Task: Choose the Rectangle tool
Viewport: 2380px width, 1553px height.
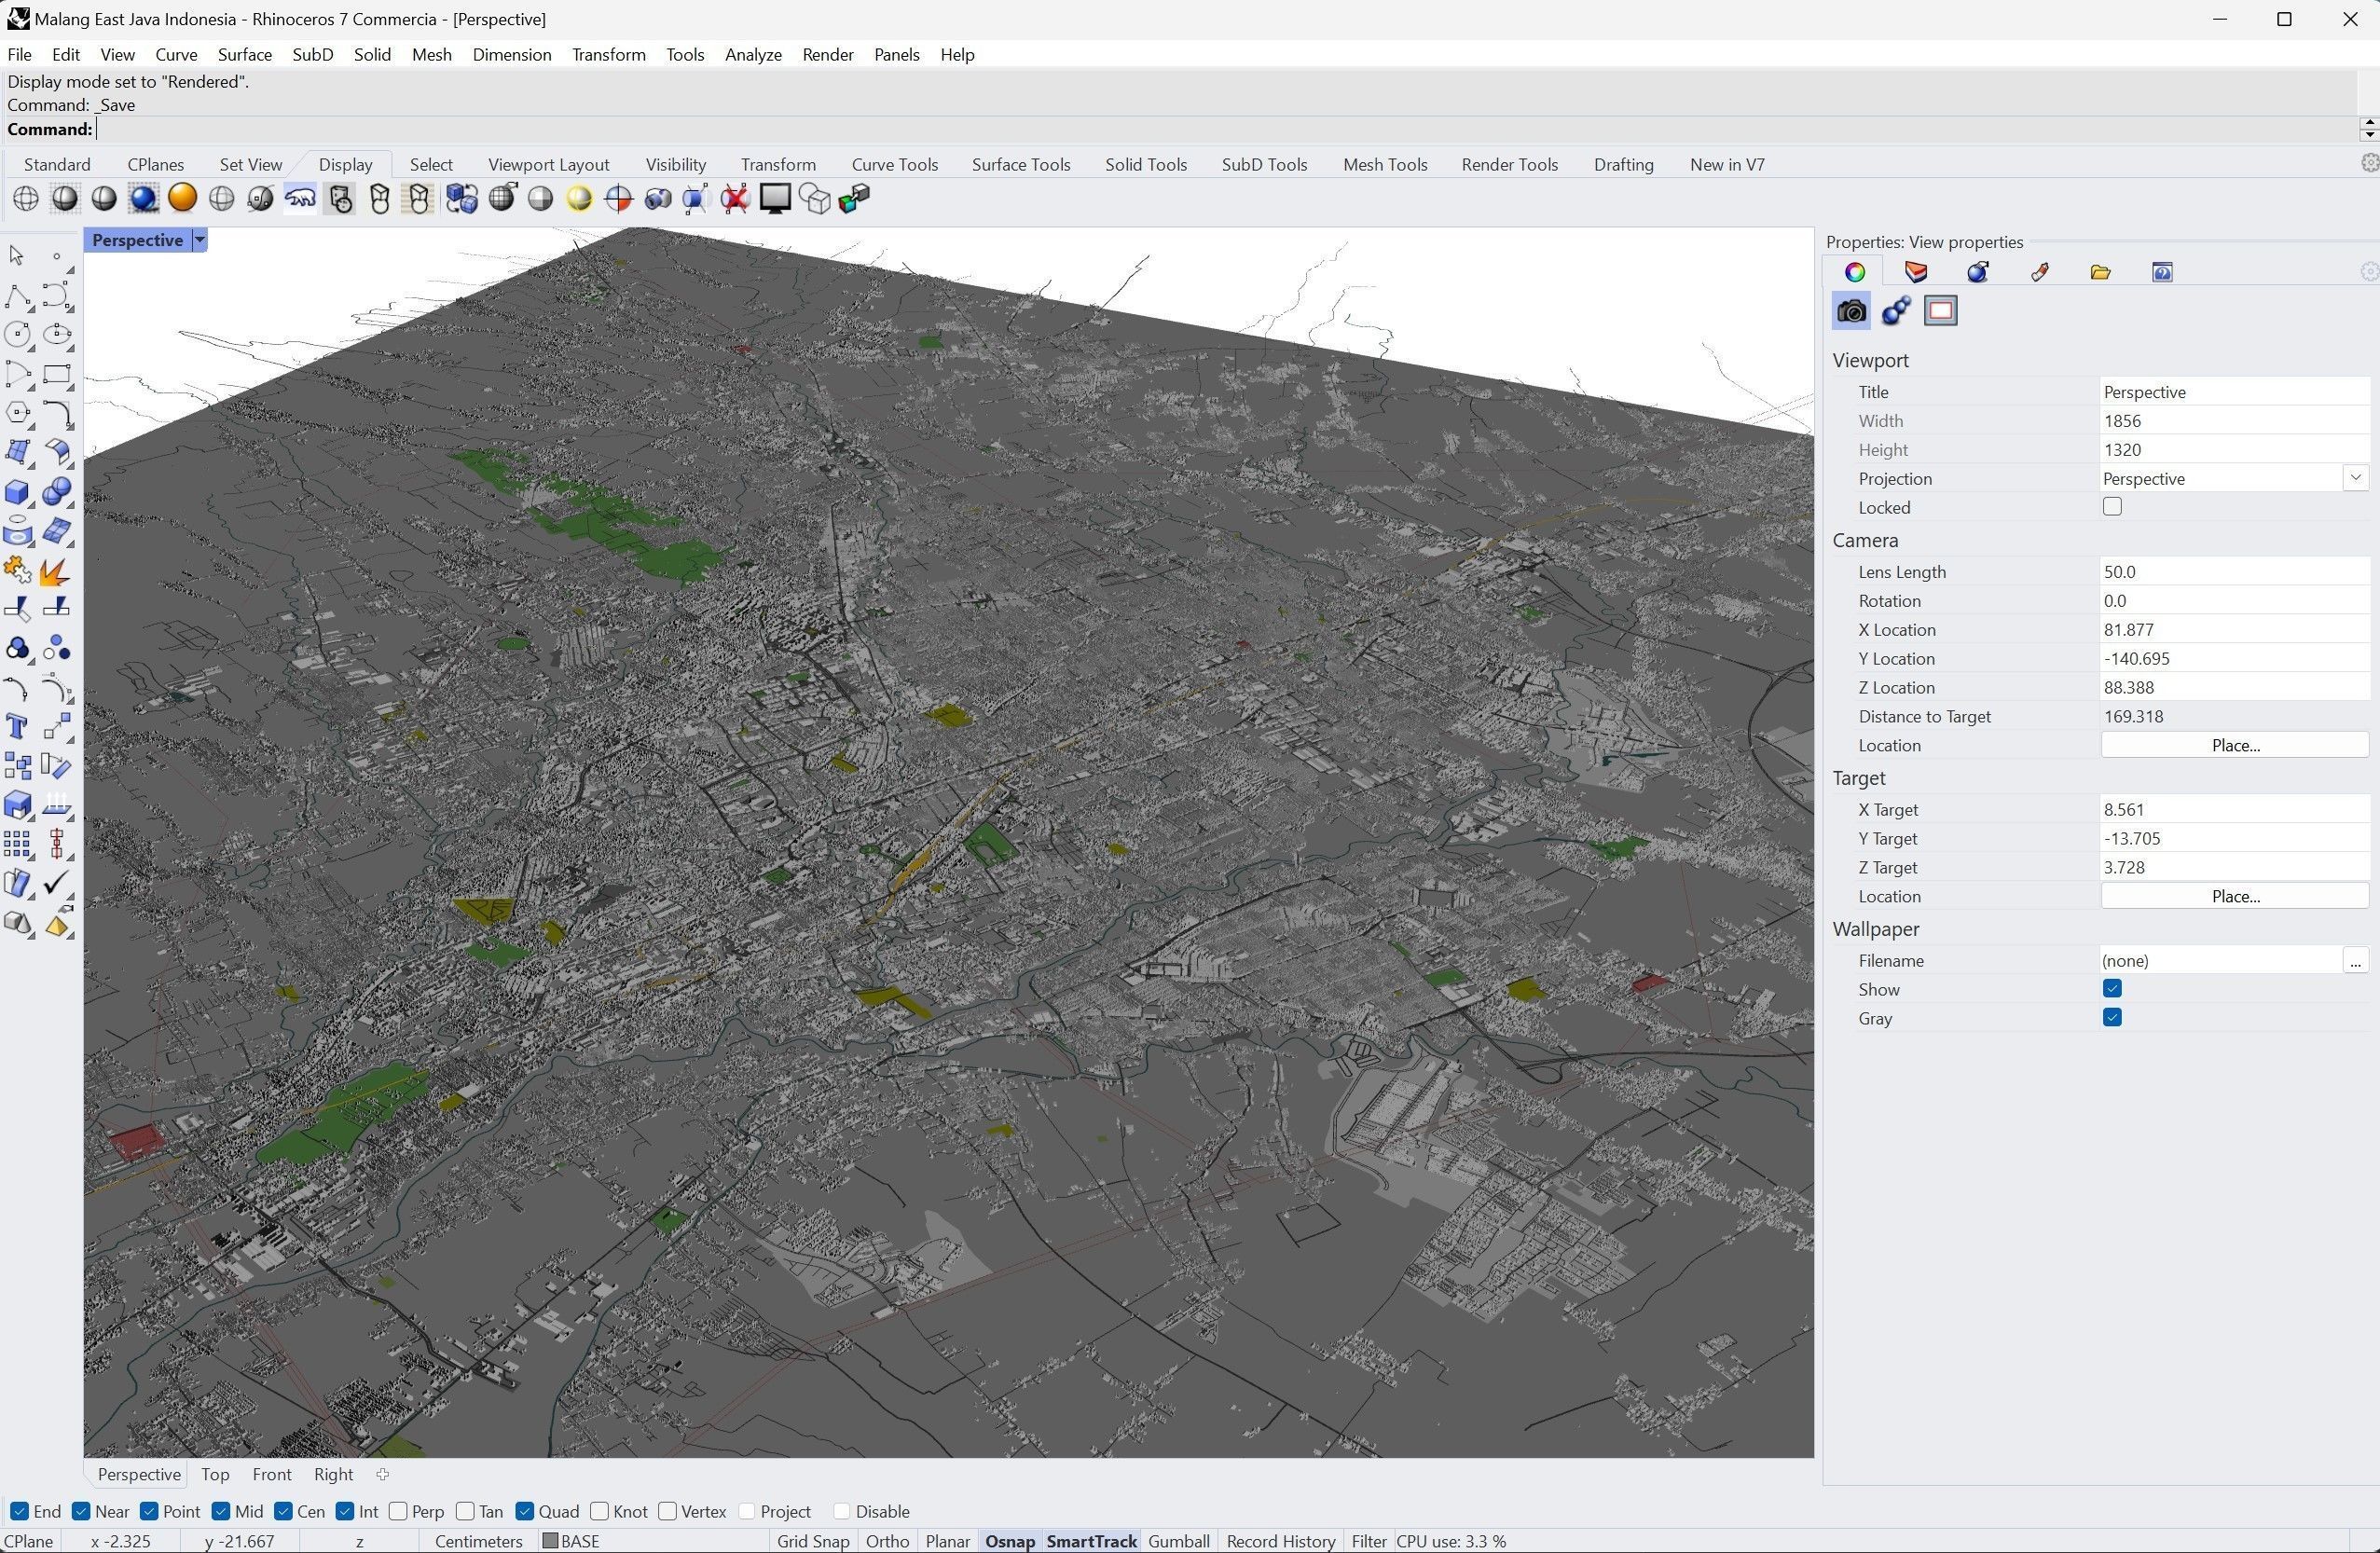Action: [57, 374]
